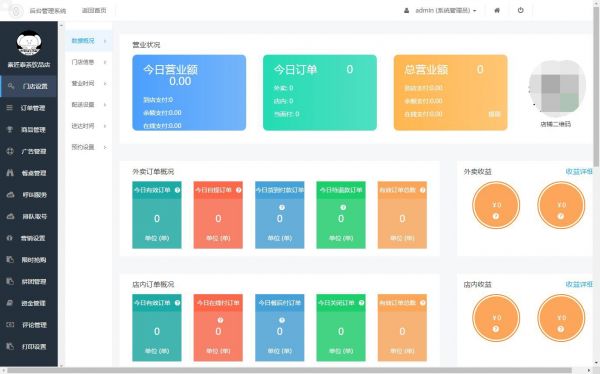Click help icon on orange 外卖订单概况 card

point(422,190)
